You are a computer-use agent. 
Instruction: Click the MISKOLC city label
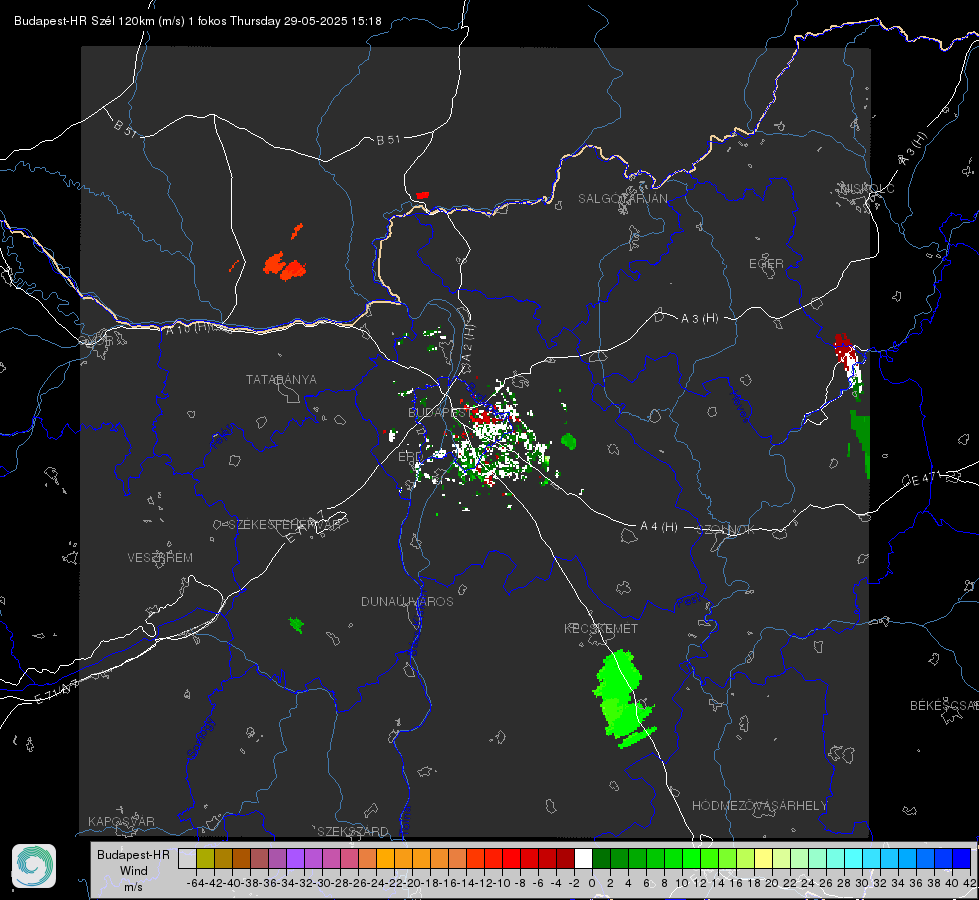(868, 188)
